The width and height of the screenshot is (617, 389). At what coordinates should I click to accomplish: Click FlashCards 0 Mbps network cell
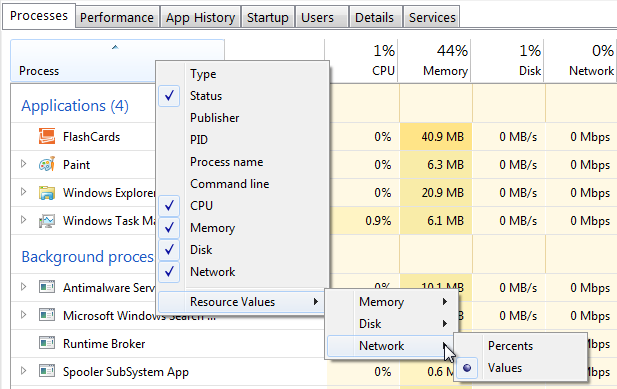coord(581,136)
